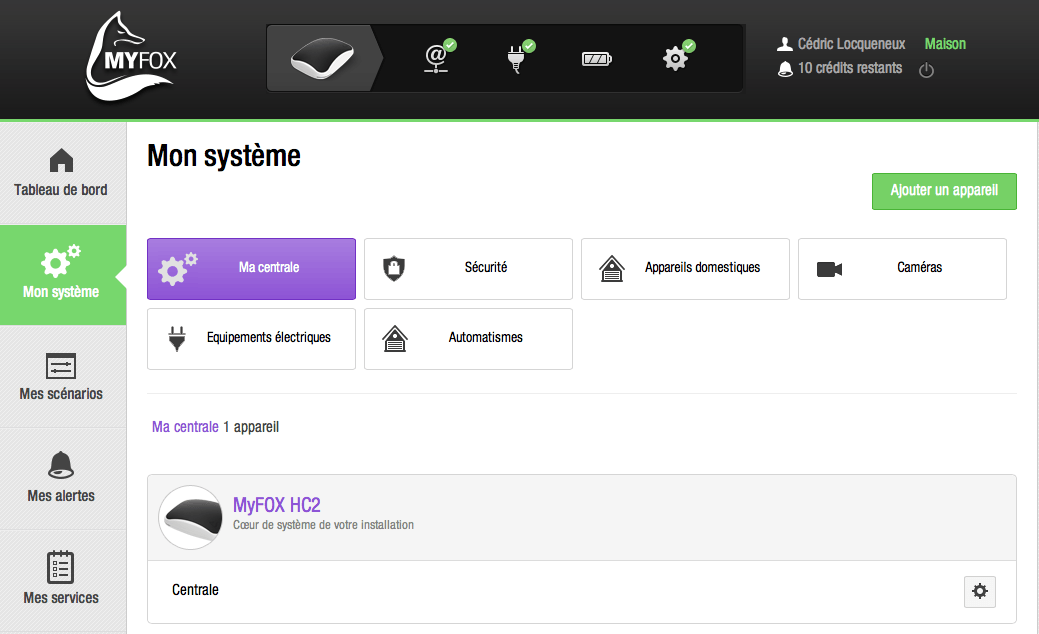Open Mes scénarios section
Image resolution: width=1039 pixels, height=634 pixels.
coord(62,376)
